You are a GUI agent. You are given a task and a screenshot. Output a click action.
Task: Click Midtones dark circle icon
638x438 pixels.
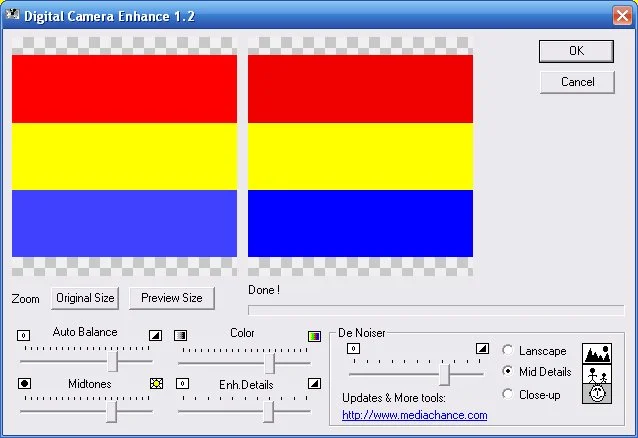point(24,383)
